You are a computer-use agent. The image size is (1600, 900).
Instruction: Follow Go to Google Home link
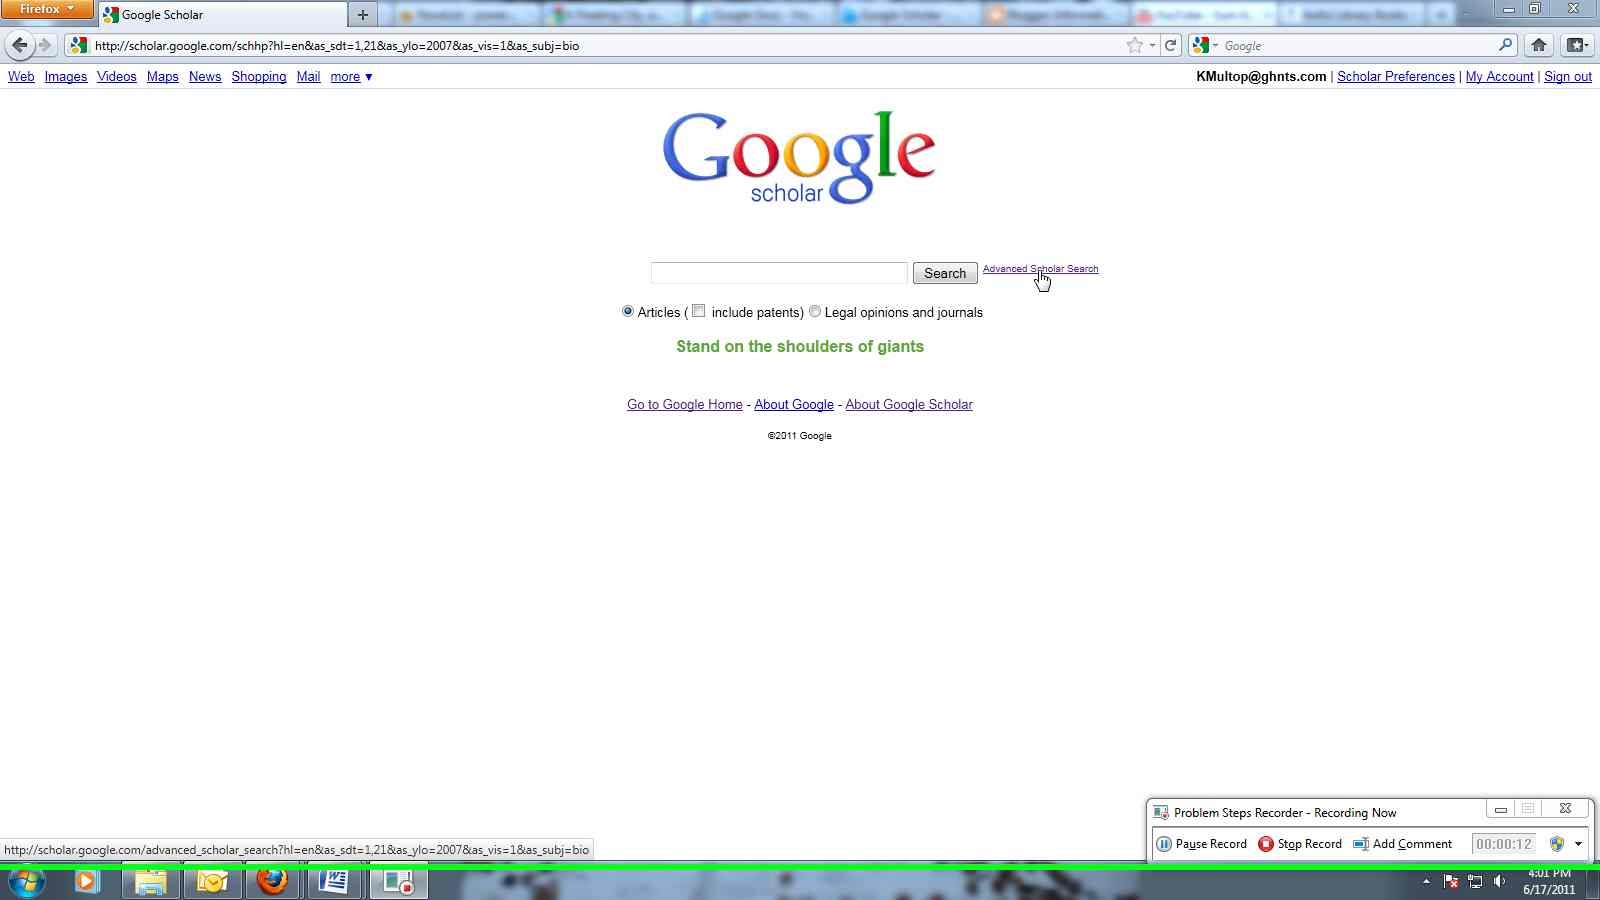pyautogui.click(x=684, y=404)
